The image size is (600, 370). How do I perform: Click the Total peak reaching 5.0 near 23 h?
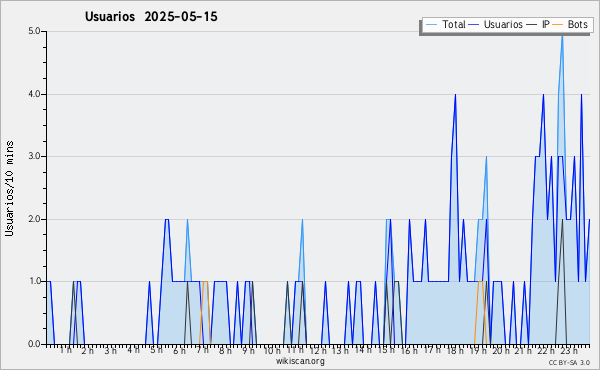pos(562,36)
